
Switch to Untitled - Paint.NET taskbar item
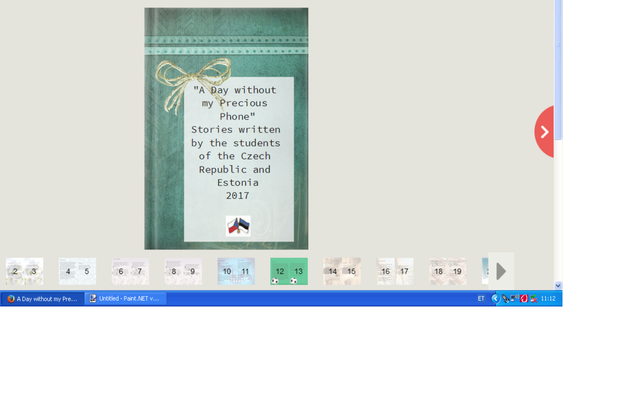click(126, 299)
